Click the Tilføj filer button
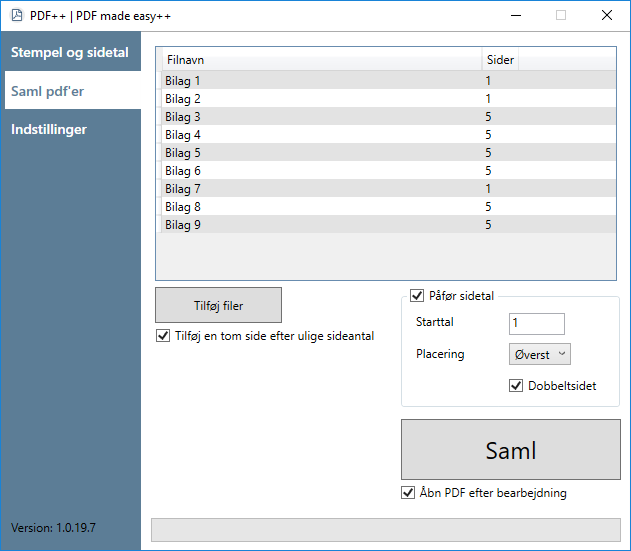The image size is (631, 551). pos(218,305)
